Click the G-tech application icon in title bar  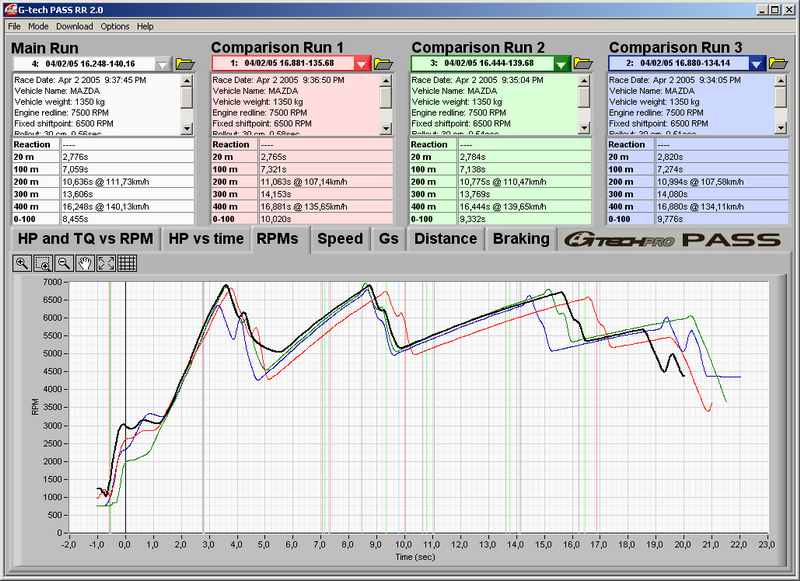11,10
